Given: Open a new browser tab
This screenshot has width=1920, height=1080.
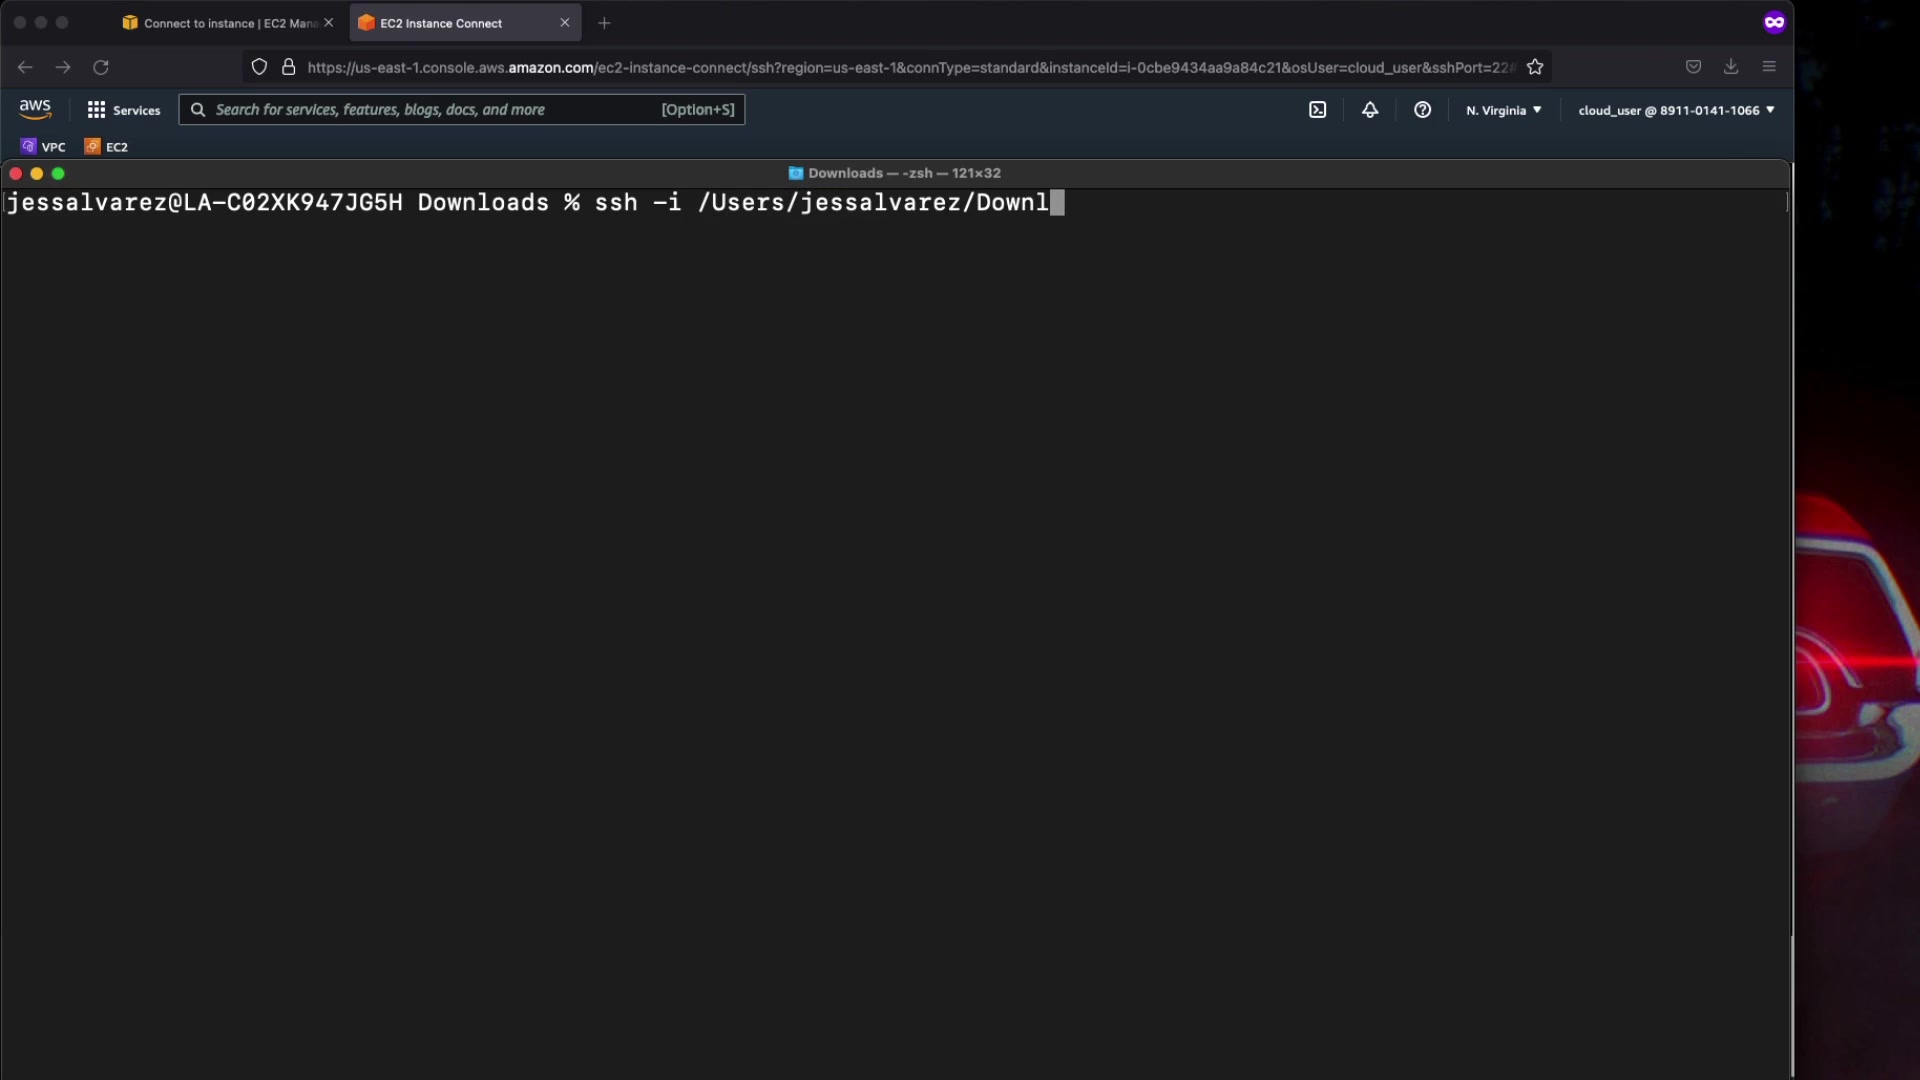Looking at the screenshot, I should (x=604, y=23).
